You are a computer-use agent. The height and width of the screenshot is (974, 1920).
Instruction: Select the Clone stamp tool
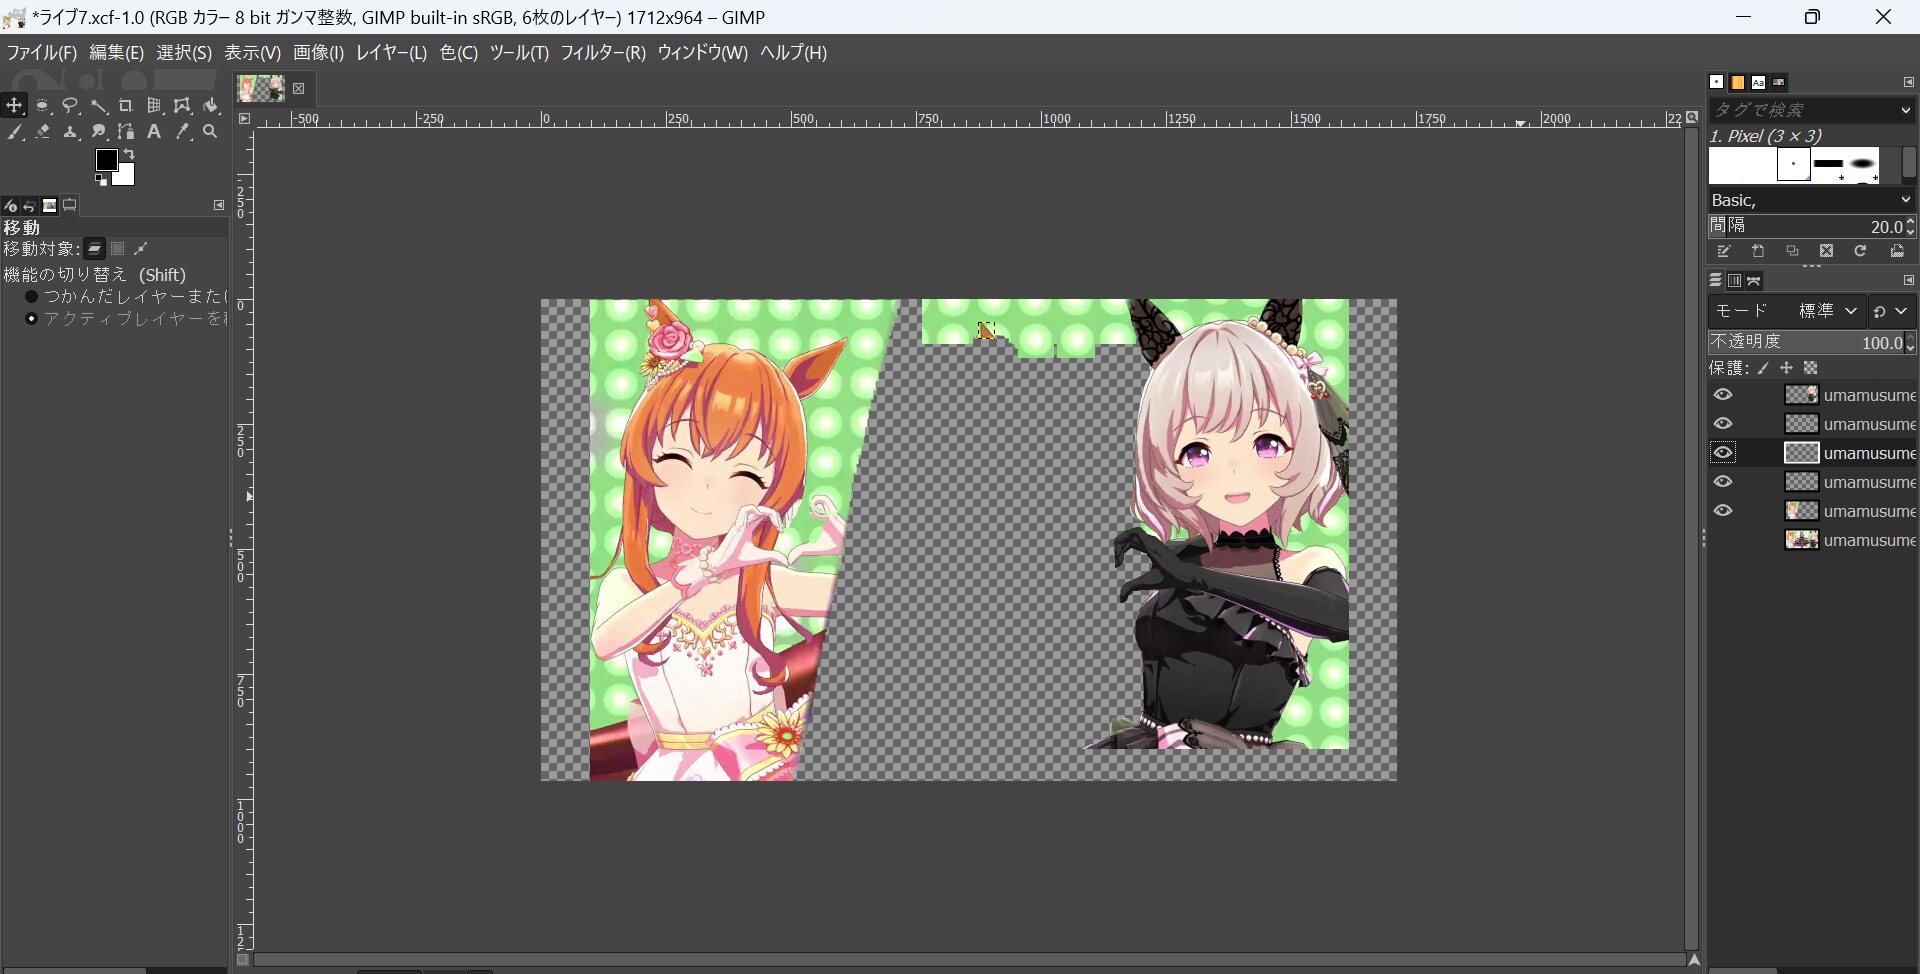[70, 132]
